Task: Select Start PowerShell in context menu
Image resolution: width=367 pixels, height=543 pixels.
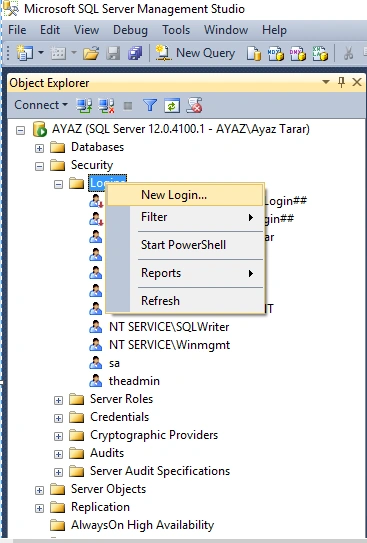Action: click(x=185, y=245)
